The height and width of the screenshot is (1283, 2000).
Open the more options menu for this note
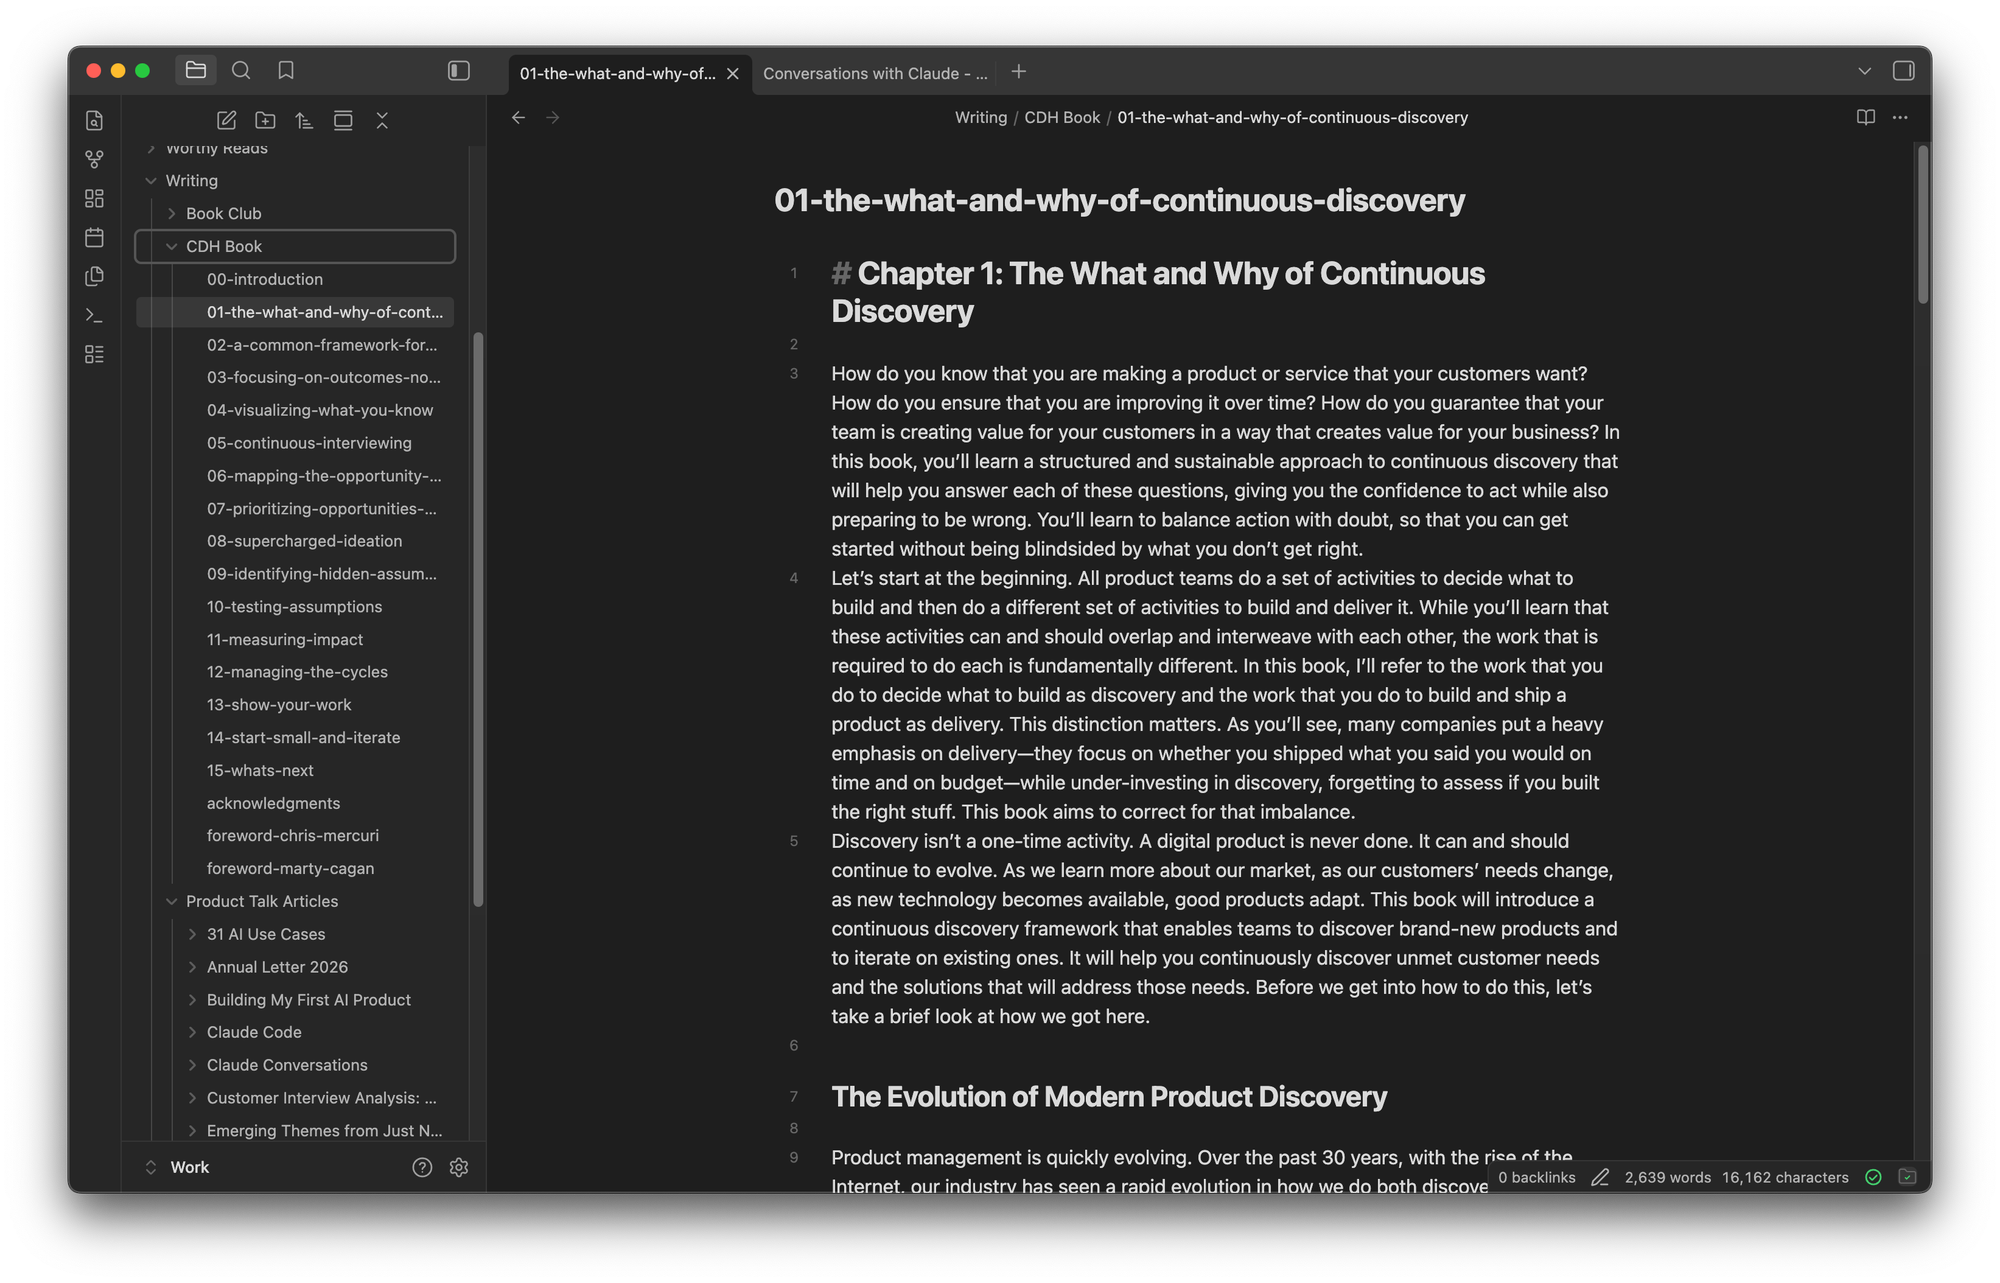[1899, 117]
